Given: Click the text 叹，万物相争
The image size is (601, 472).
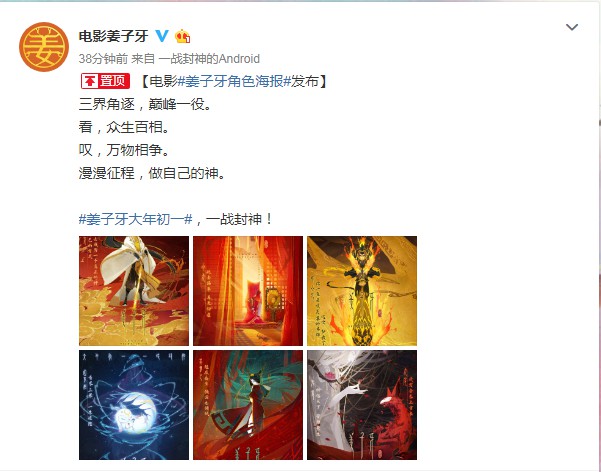Looking at the screenshot, I should pyautogui.click(x=124, y=150).
